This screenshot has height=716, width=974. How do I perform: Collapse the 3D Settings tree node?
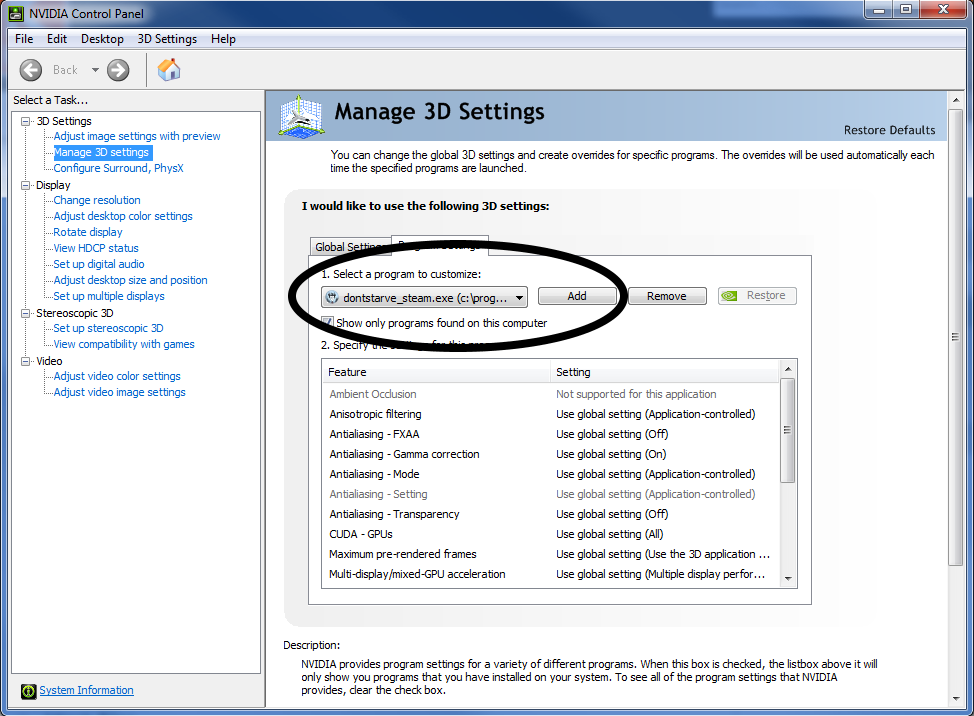(26, 121)
